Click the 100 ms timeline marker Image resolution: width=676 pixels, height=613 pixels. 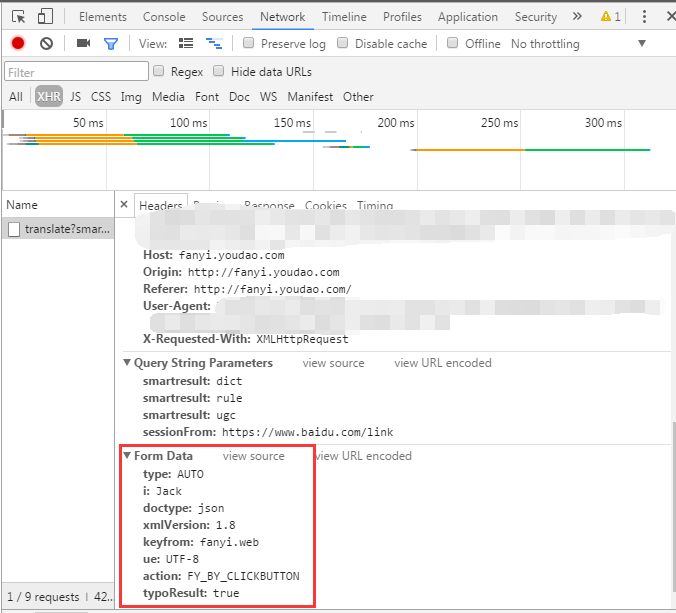point(188,123)
